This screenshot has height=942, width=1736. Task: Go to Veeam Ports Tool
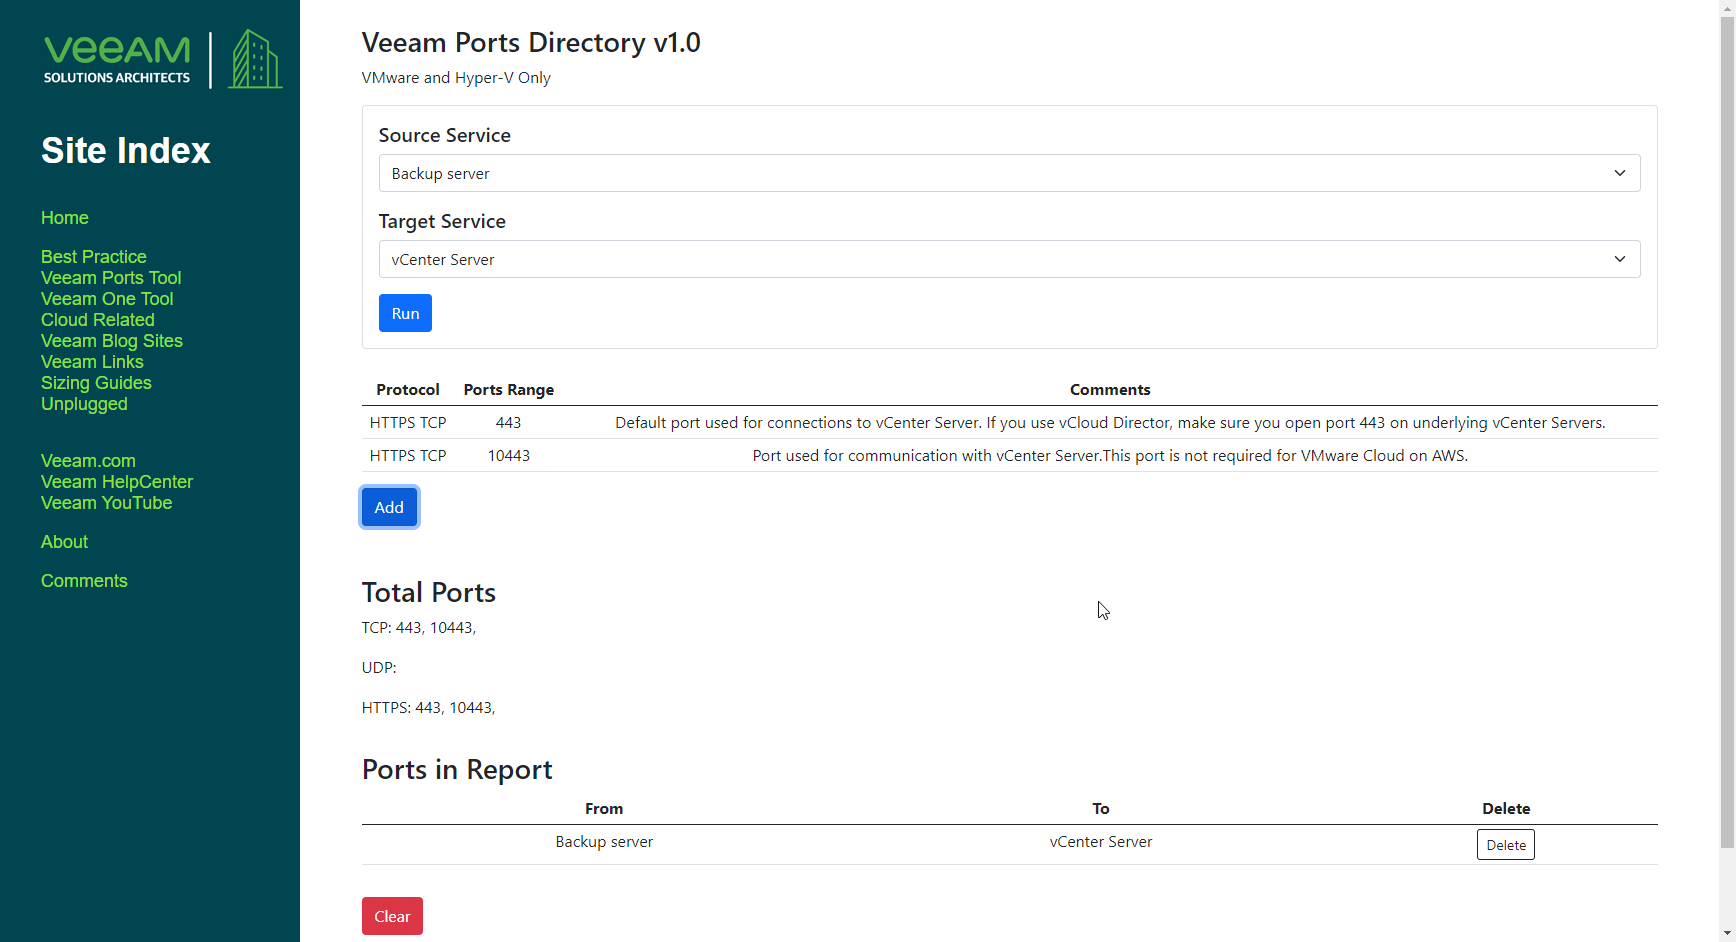pos(111,278)
